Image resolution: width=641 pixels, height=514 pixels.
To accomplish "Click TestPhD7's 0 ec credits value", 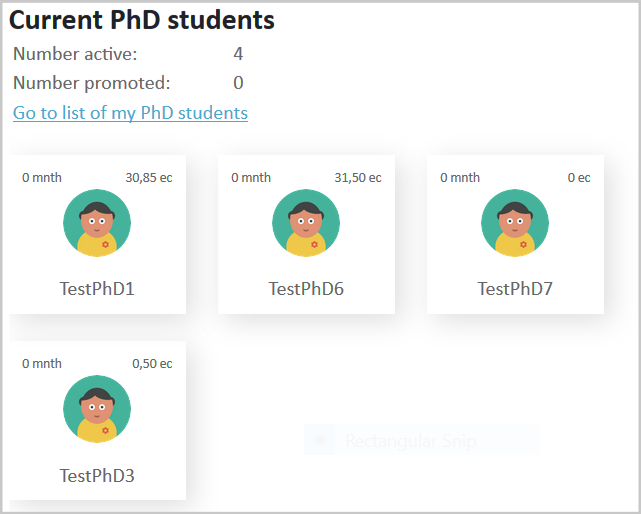I will point(579,178).
